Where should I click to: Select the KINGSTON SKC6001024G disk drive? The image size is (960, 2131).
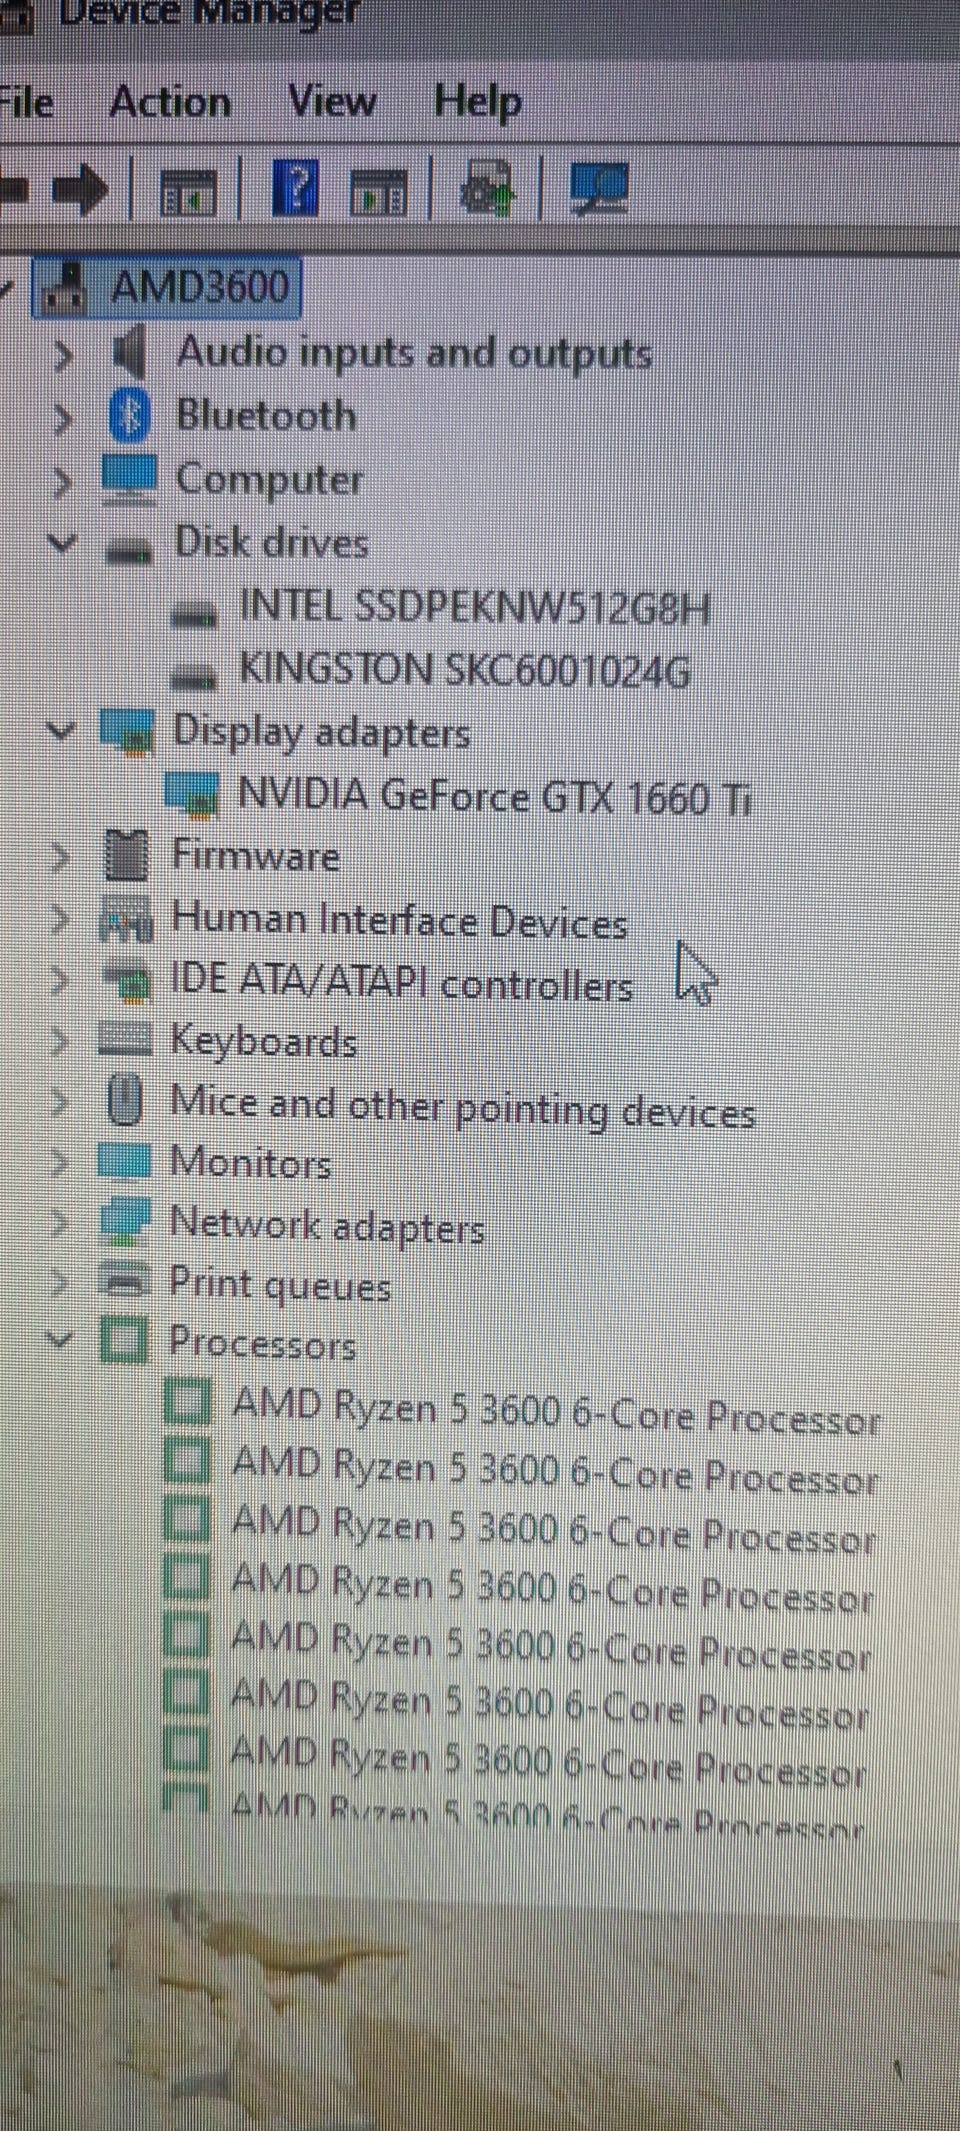pos(465,669)
